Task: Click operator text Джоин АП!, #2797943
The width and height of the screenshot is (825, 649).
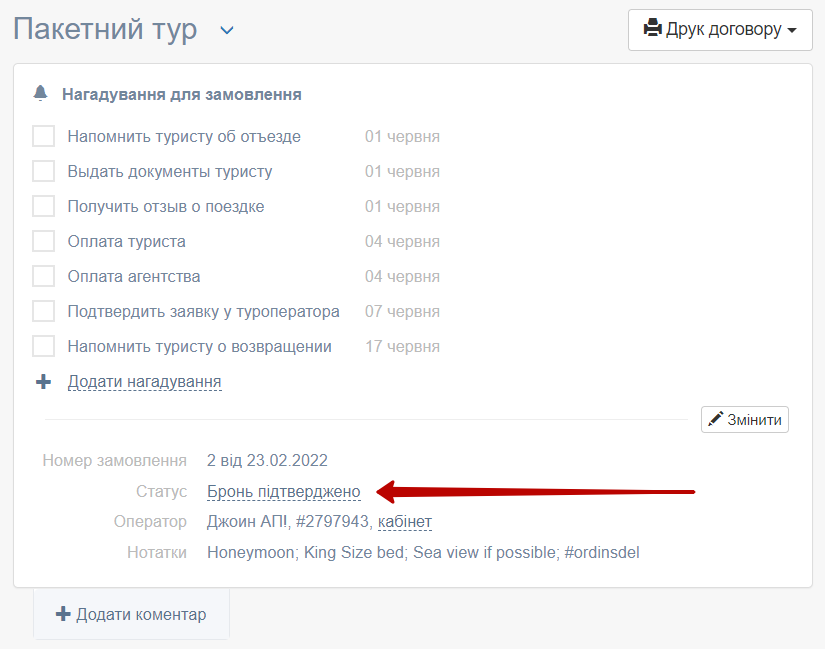Action: pyautogui.click(x=288, y=521)
